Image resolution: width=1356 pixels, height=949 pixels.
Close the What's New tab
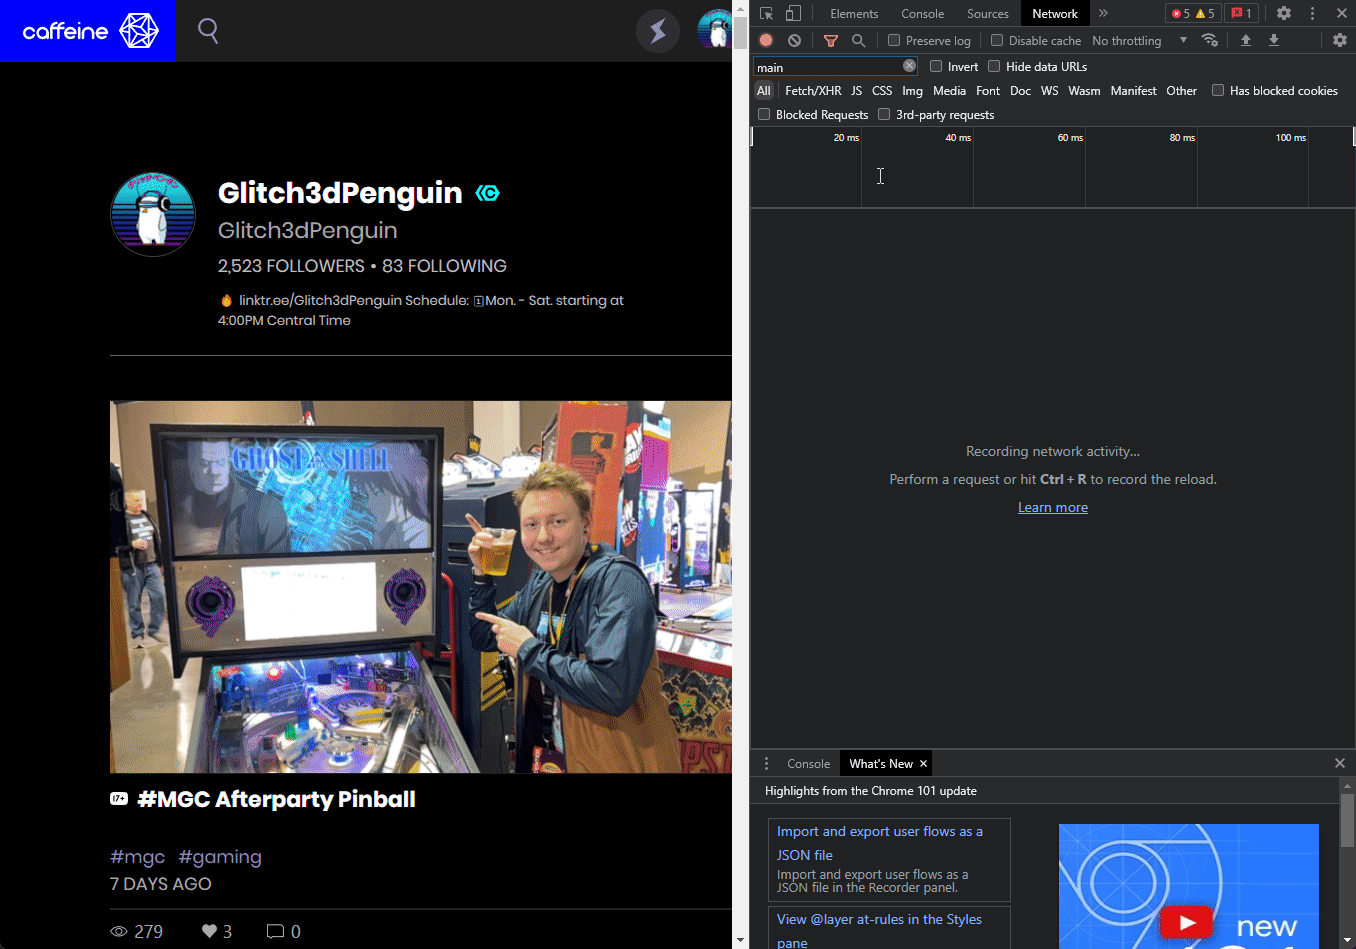click(x=923, y=764)
